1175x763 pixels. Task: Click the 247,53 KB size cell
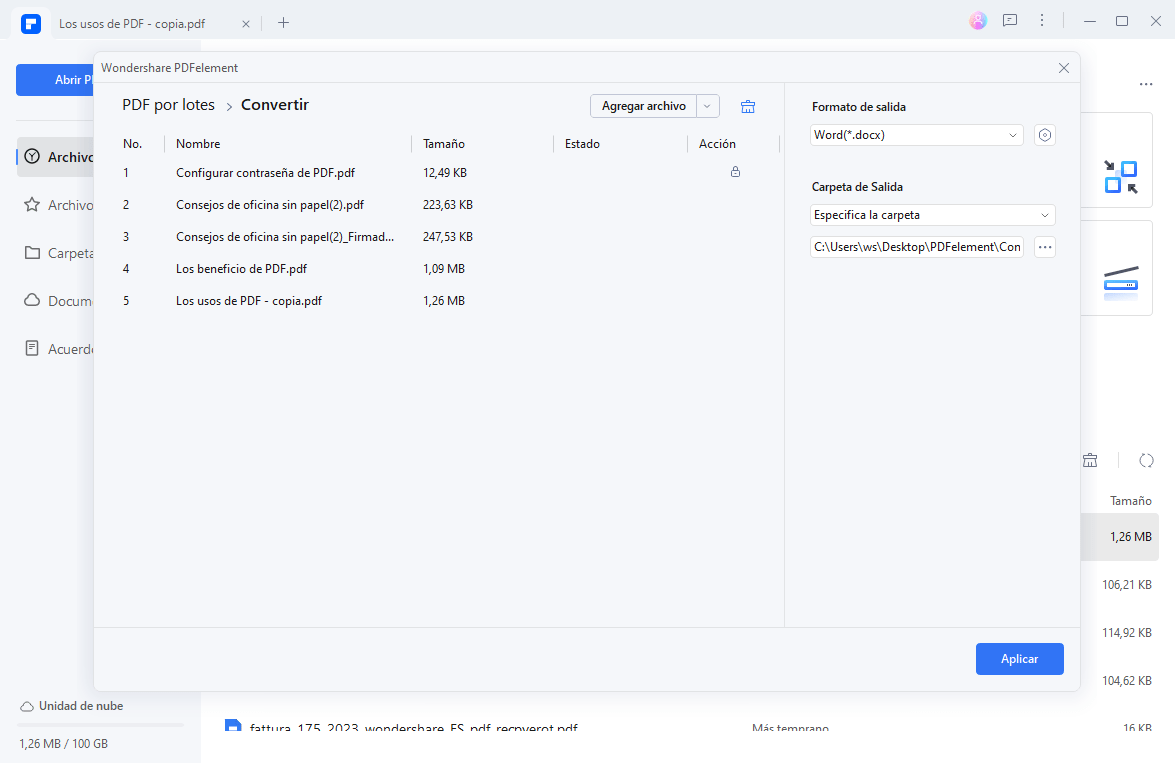tap(447, 237)
